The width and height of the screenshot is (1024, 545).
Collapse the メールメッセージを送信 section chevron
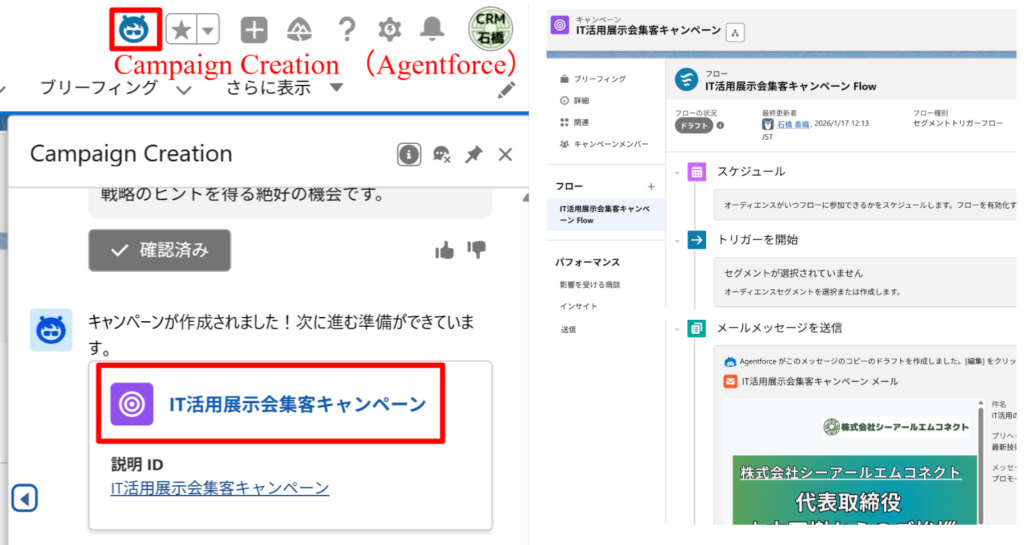677,328
